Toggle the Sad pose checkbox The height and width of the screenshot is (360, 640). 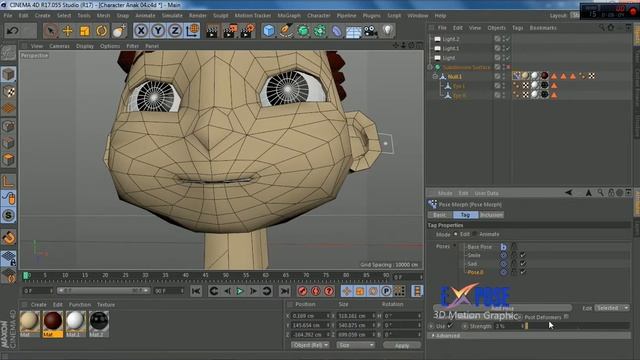tap(522, 264)
